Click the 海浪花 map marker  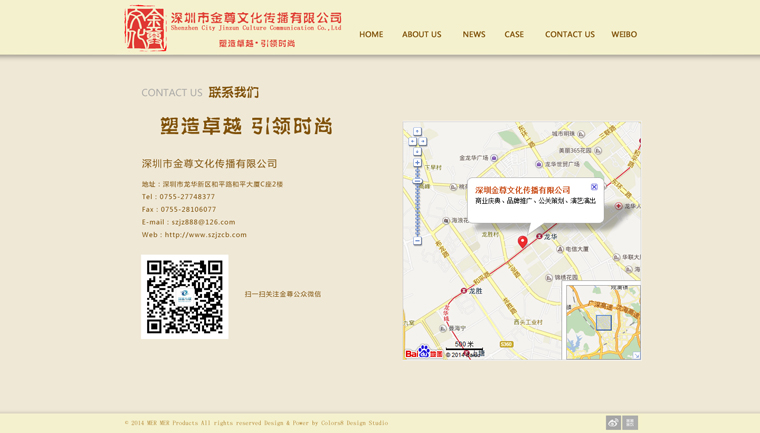pos(446,221)
